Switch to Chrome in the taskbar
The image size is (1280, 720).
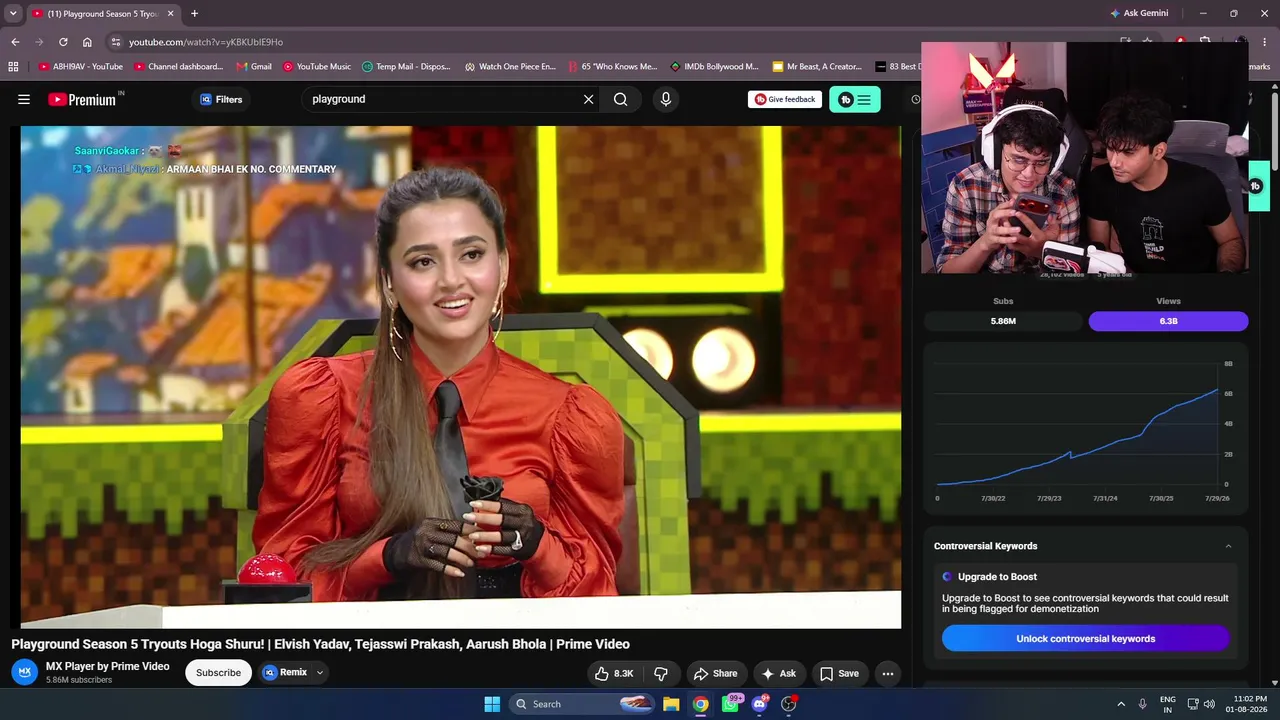click(x=701, y=704)
